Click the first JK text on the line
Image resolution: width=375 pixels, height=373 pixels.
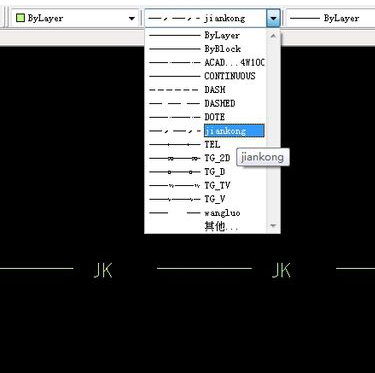click(103, 270)
